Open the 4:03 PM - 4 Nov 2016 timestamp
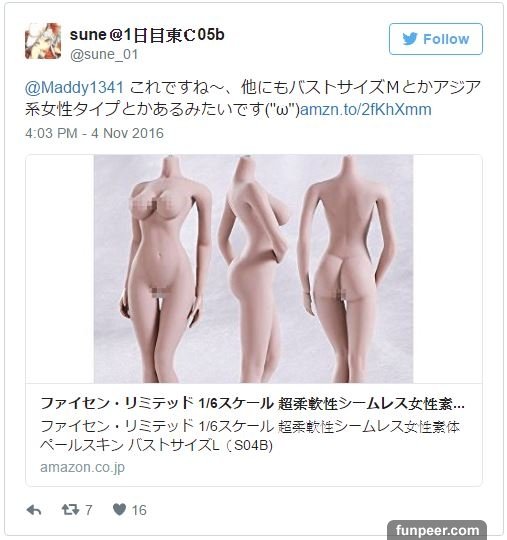507x540 pixels. pyautogui.click(x=94, y=133)
